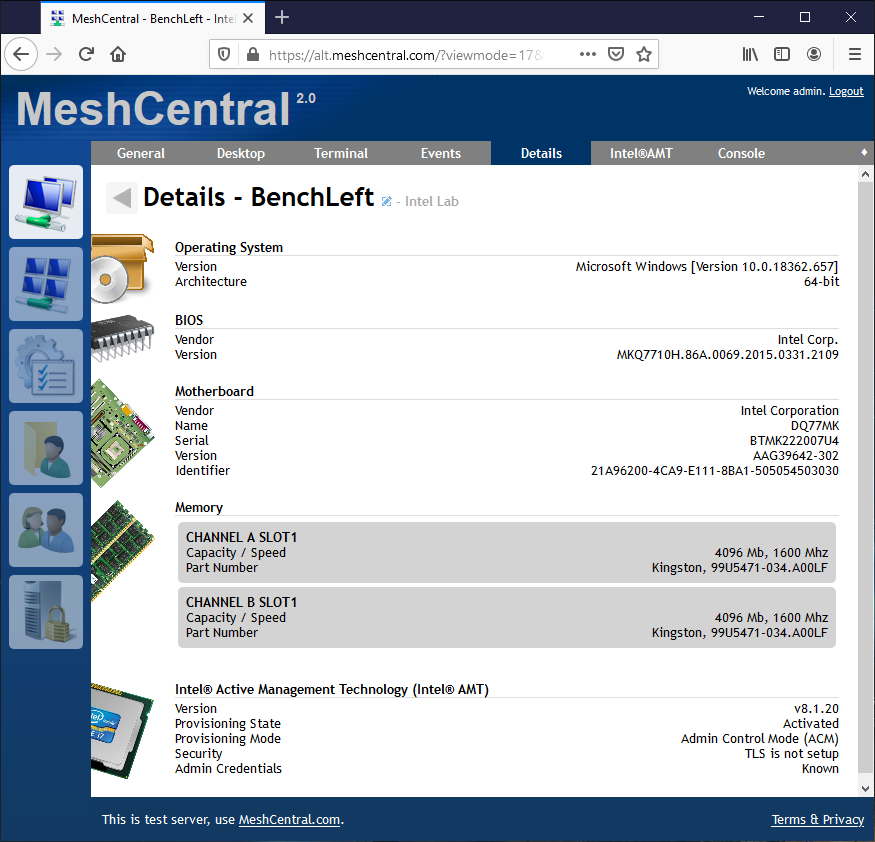
Task: Click the edit pencil icon next to BenchLeft
Action: tap(386, 201)
